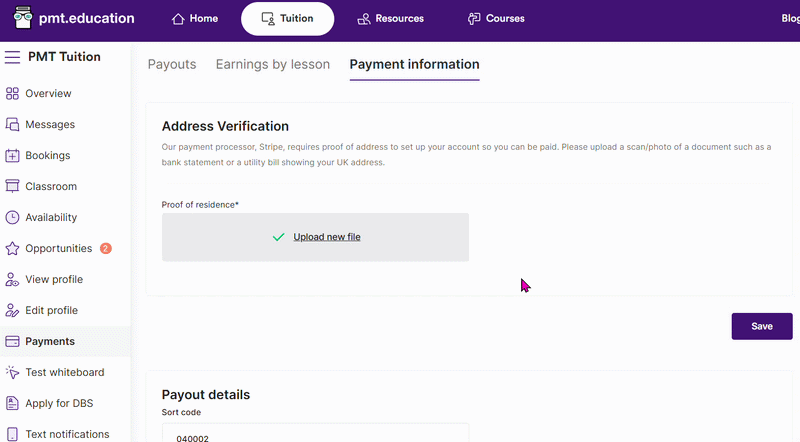Select the Payments card icon in sidebar

(12, 341)
